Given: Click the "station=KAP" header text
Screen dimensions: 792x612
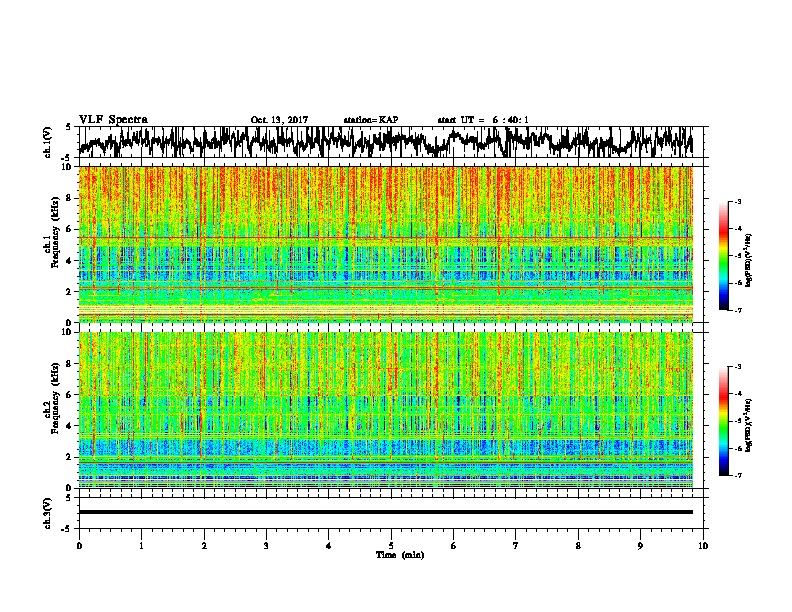Looking at the screenshot, I should tap(371, 120).
